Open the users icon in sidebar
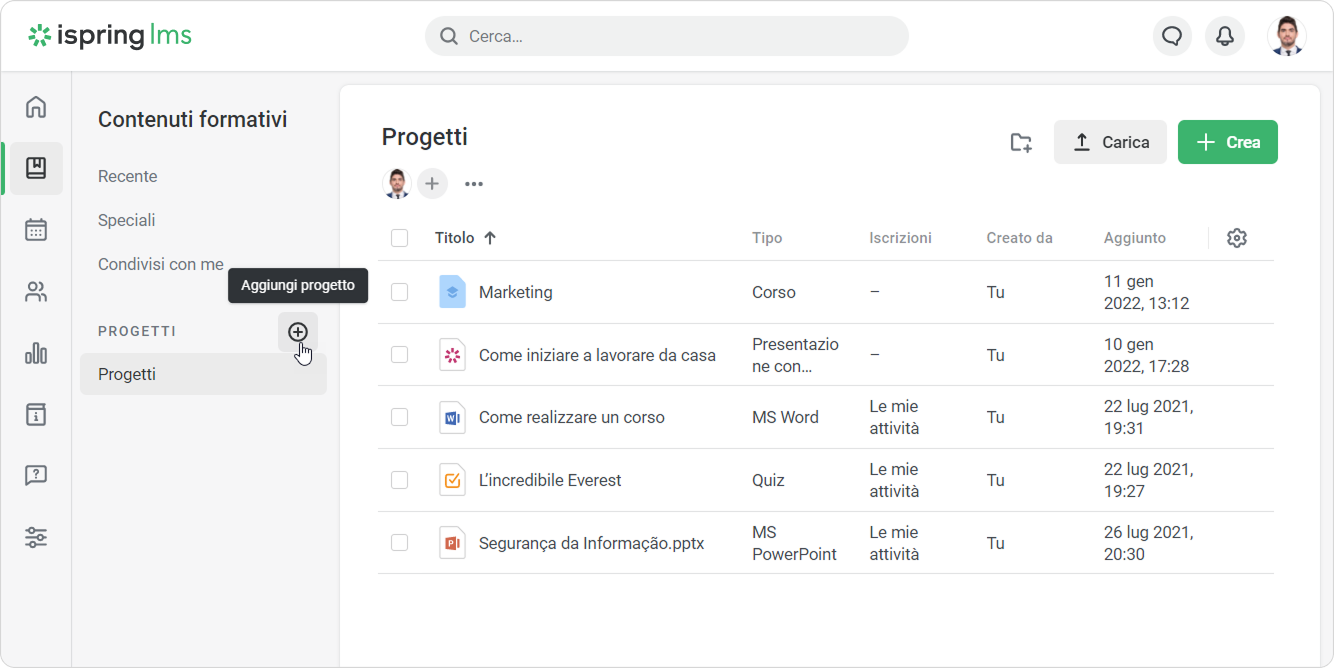The width and height of the screenshot is (1334, 668). click(36, 292)
